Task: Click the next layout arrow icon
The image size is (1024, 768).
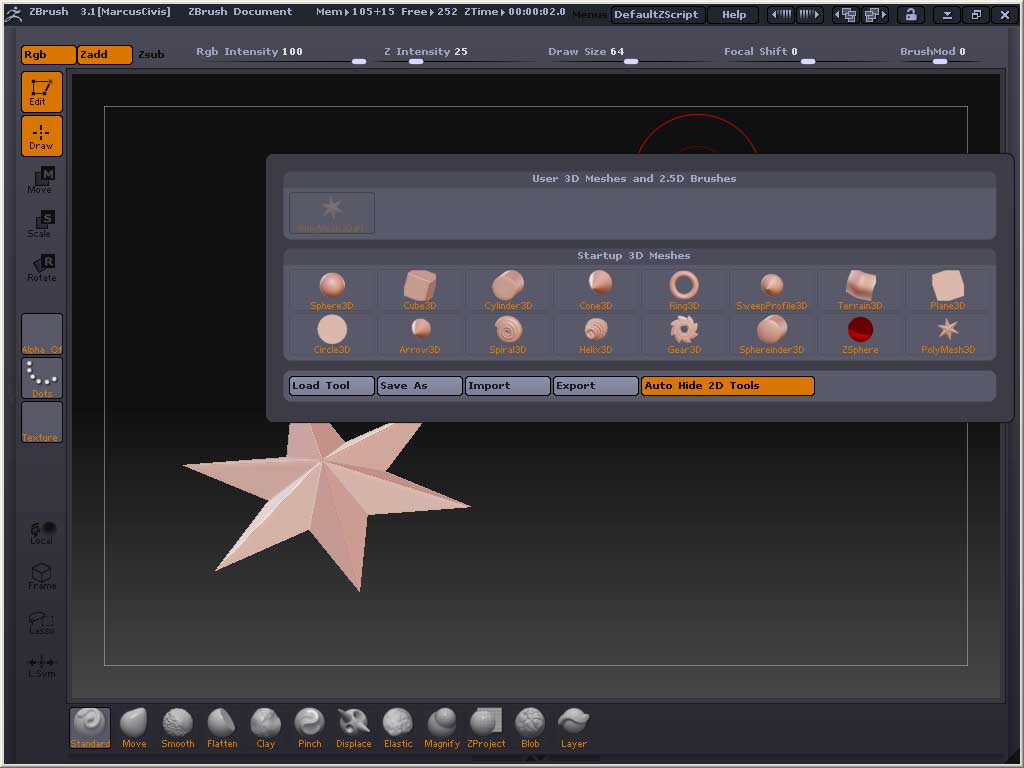Action: click(875, 14)
